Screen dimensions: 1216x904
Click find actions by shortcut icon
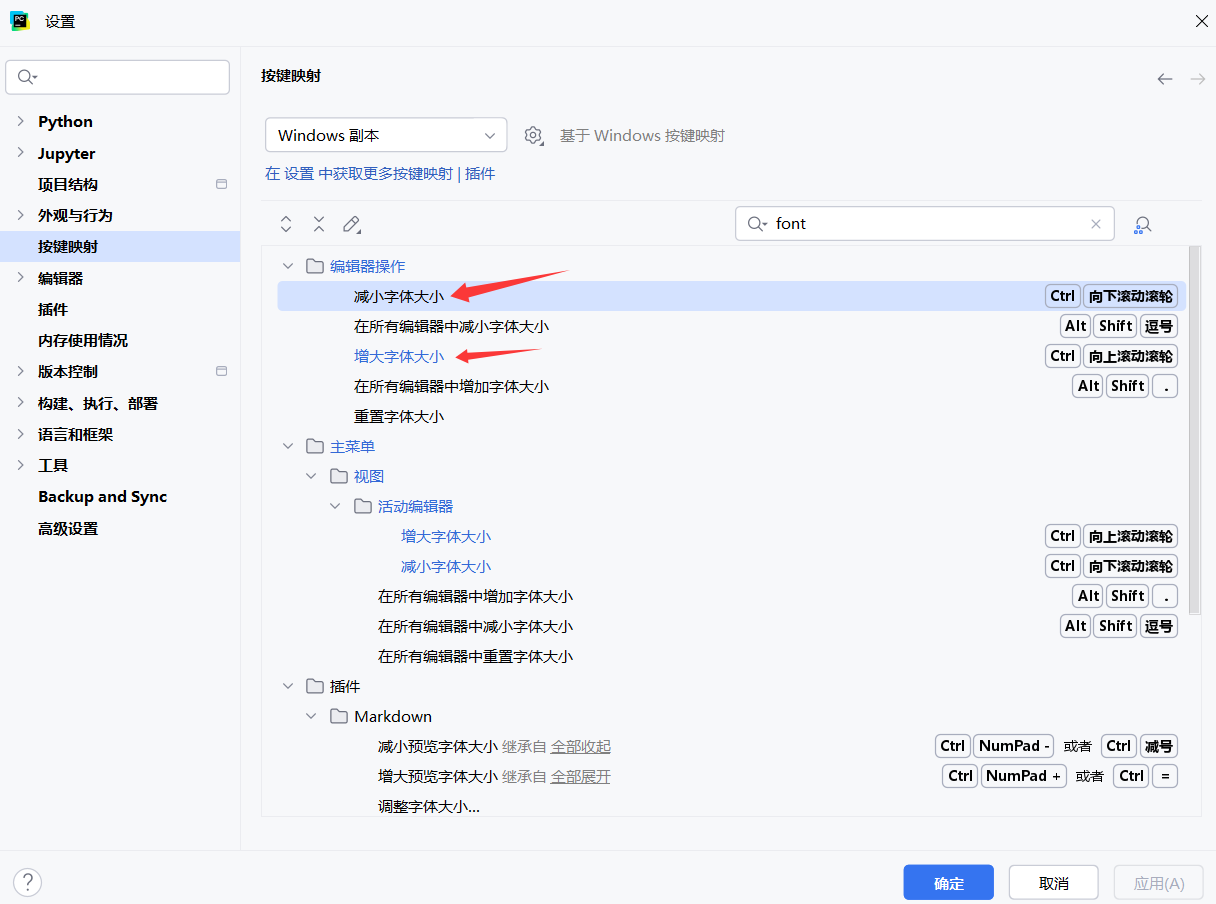[x=1142, y=225]
